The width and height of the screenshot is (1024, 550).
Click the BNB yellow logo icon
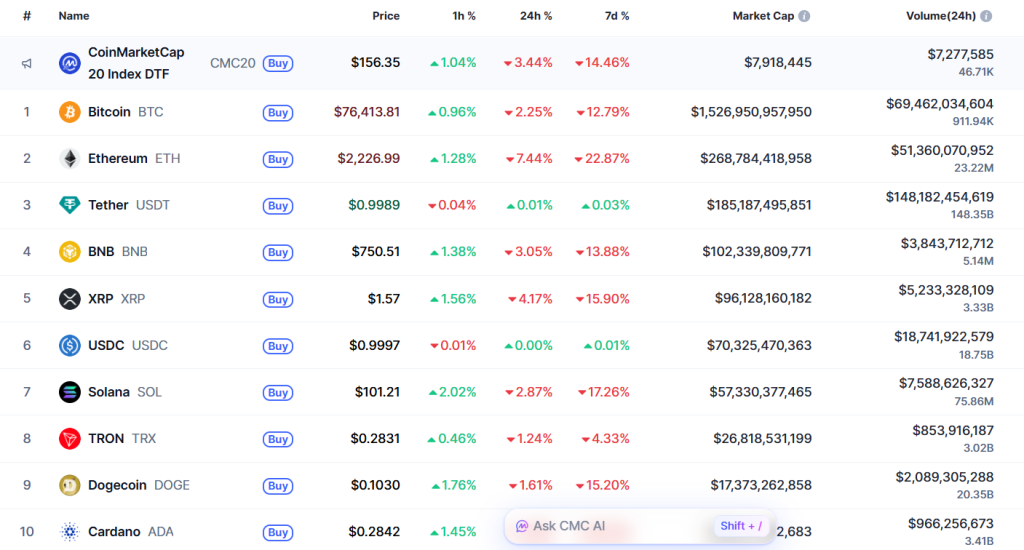click(x=69, y=252)
